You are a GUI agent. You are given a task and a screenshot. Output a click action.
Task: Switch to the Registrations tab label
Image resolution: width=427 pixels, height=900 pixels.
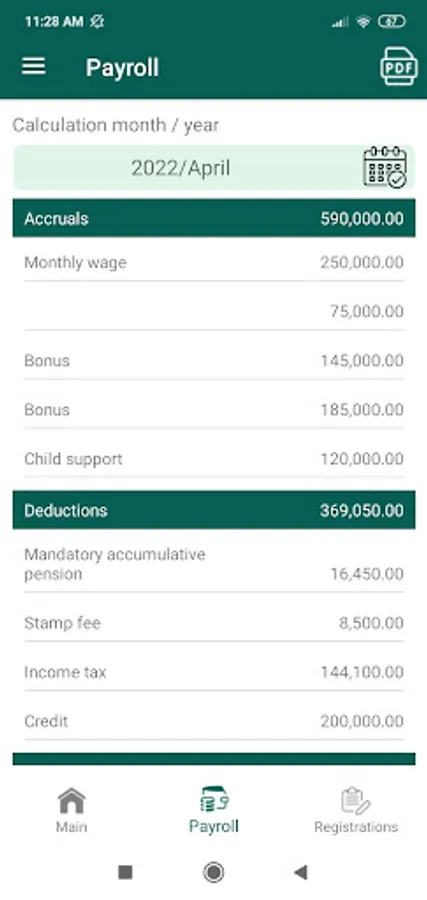pyautogui.click(x=356, y=827)
